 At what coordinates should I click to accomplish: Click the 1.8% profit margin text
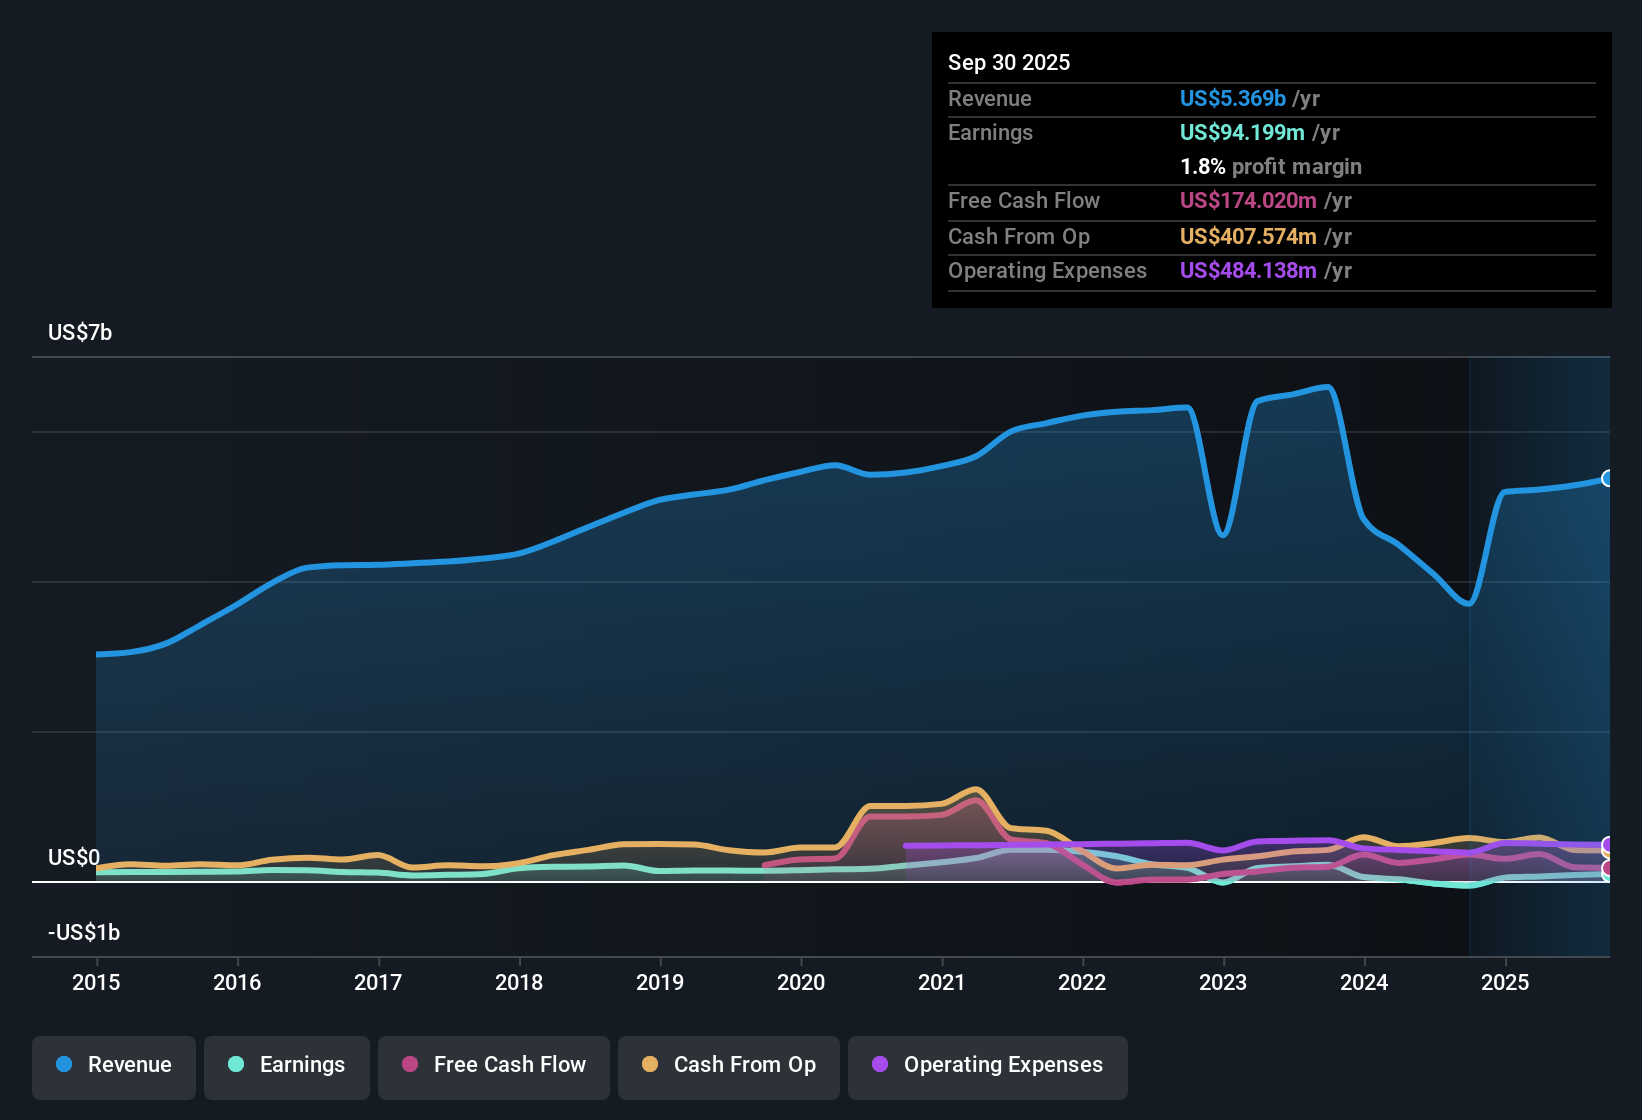[x=1270, y=166]
